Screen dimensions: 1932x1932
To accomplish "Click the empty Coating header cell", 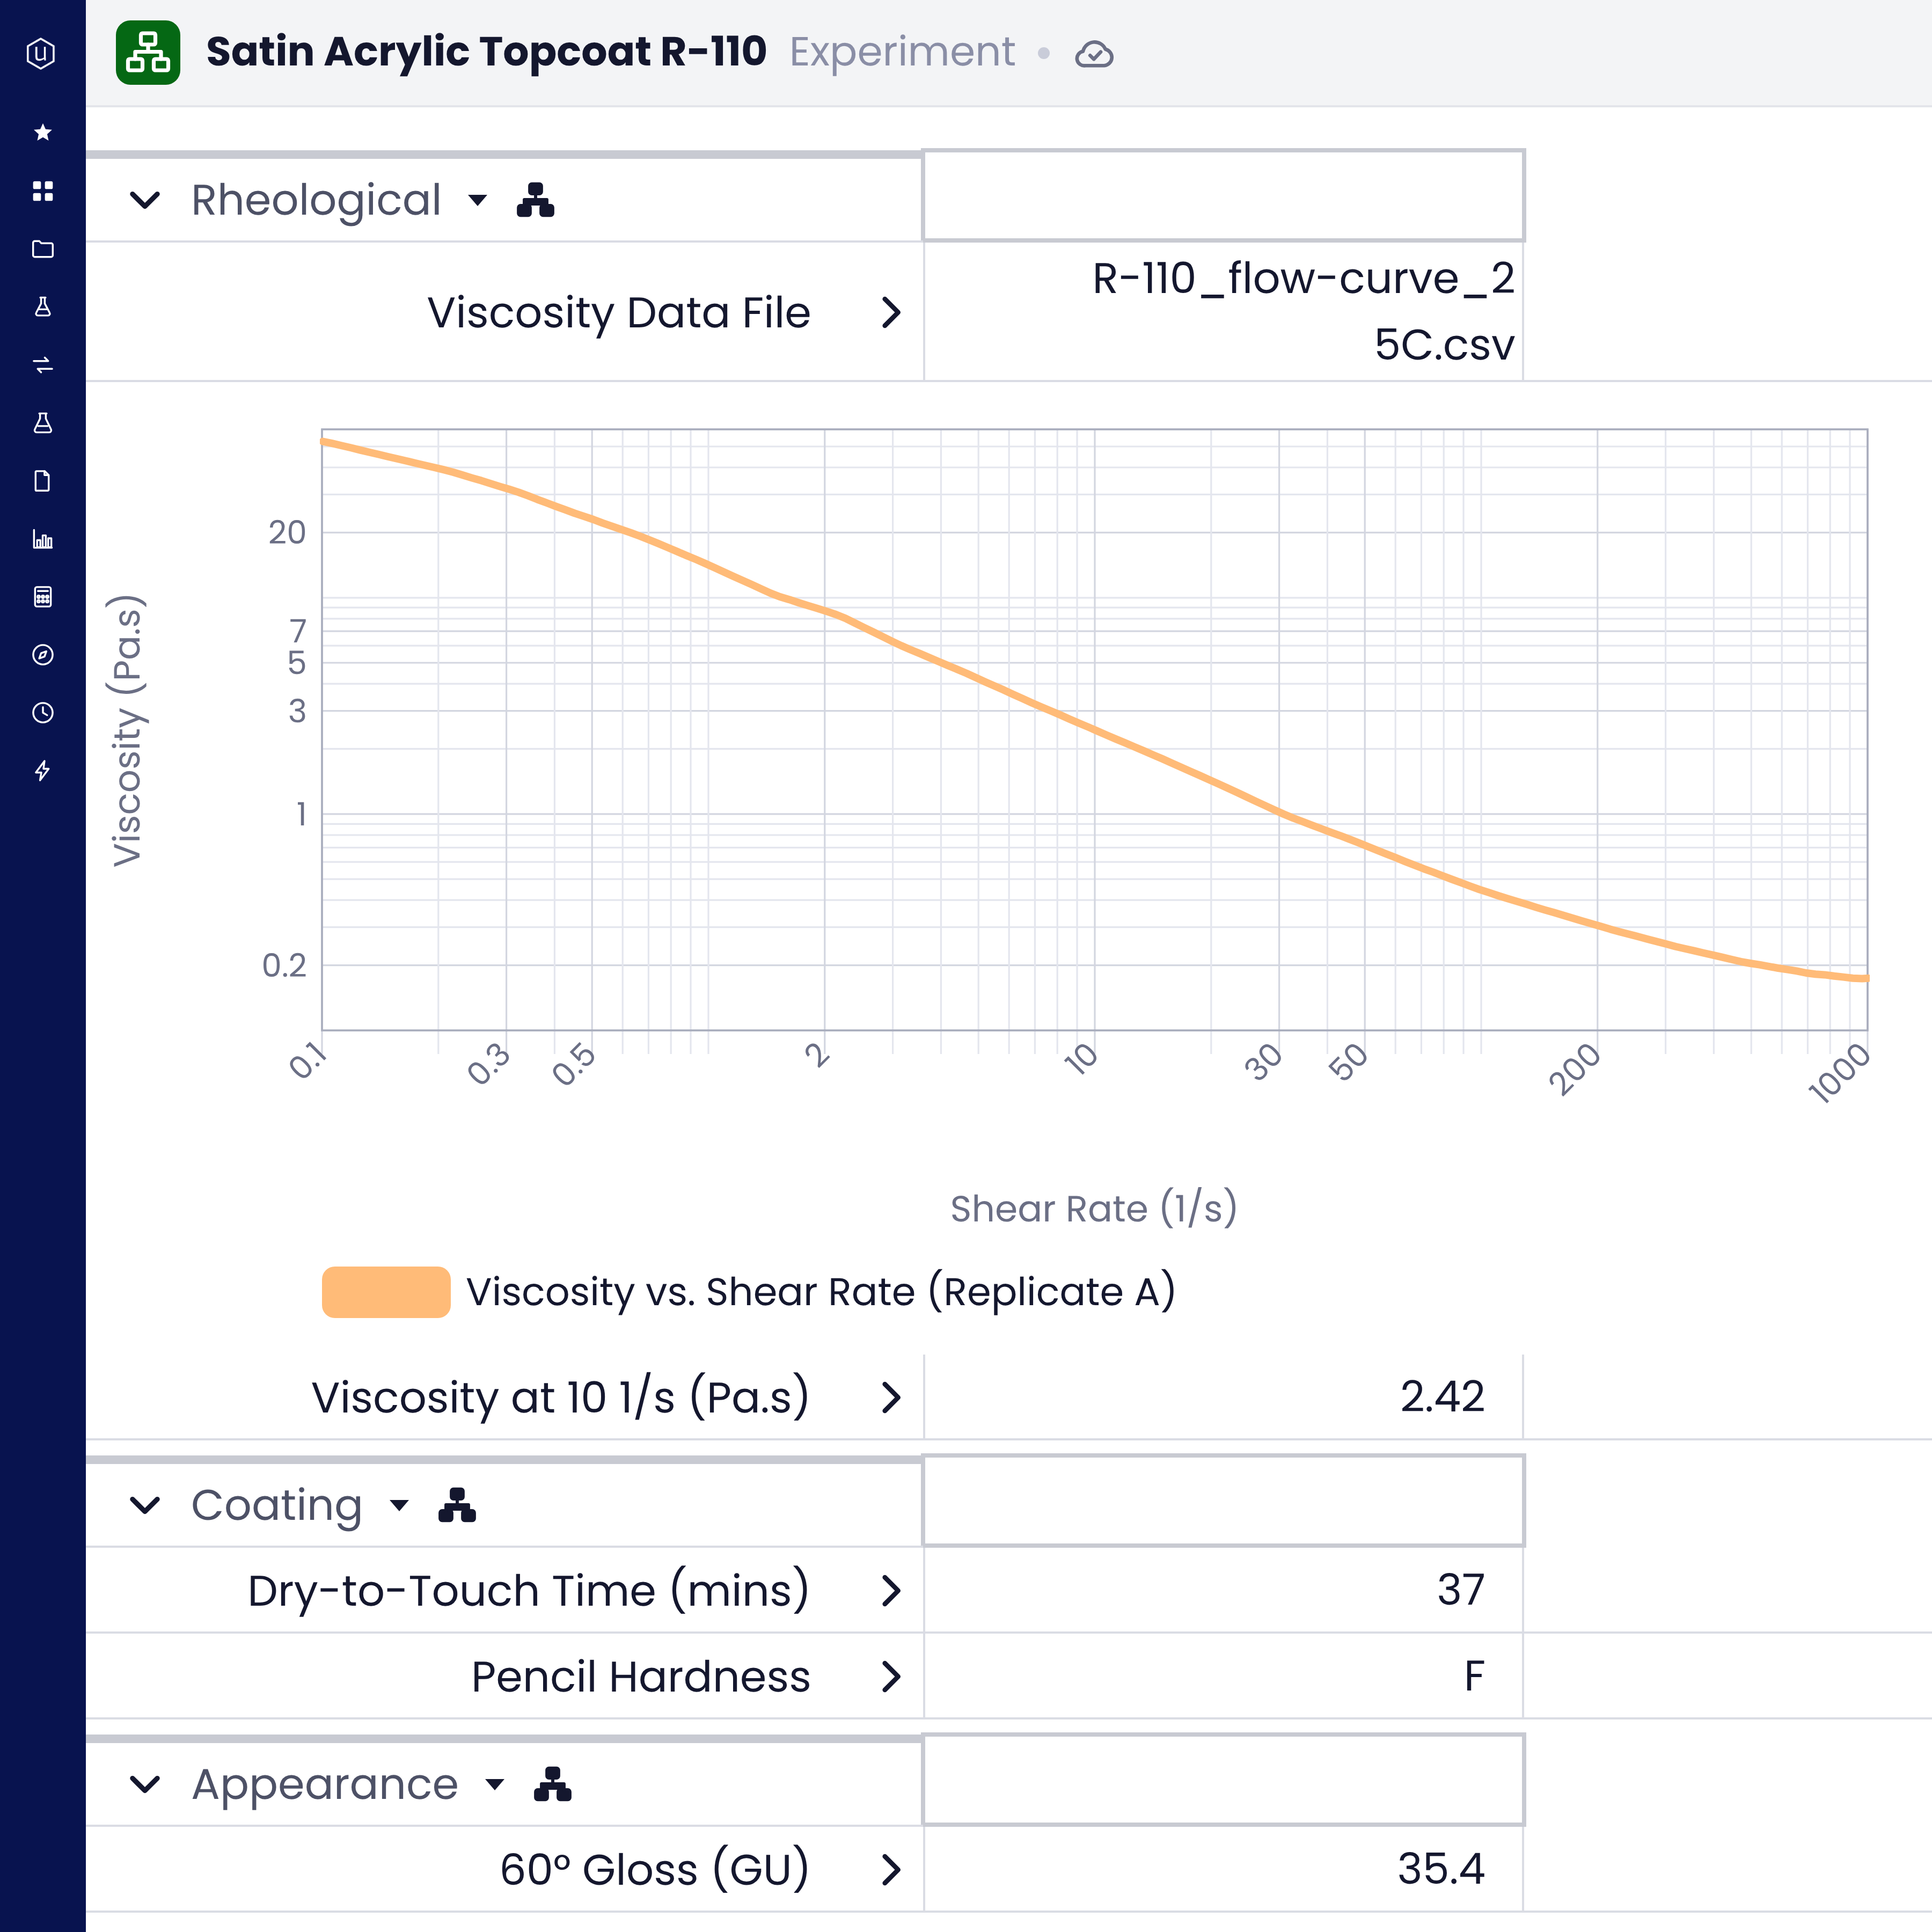I will pyautogui.click(x=1224, y=1501).
